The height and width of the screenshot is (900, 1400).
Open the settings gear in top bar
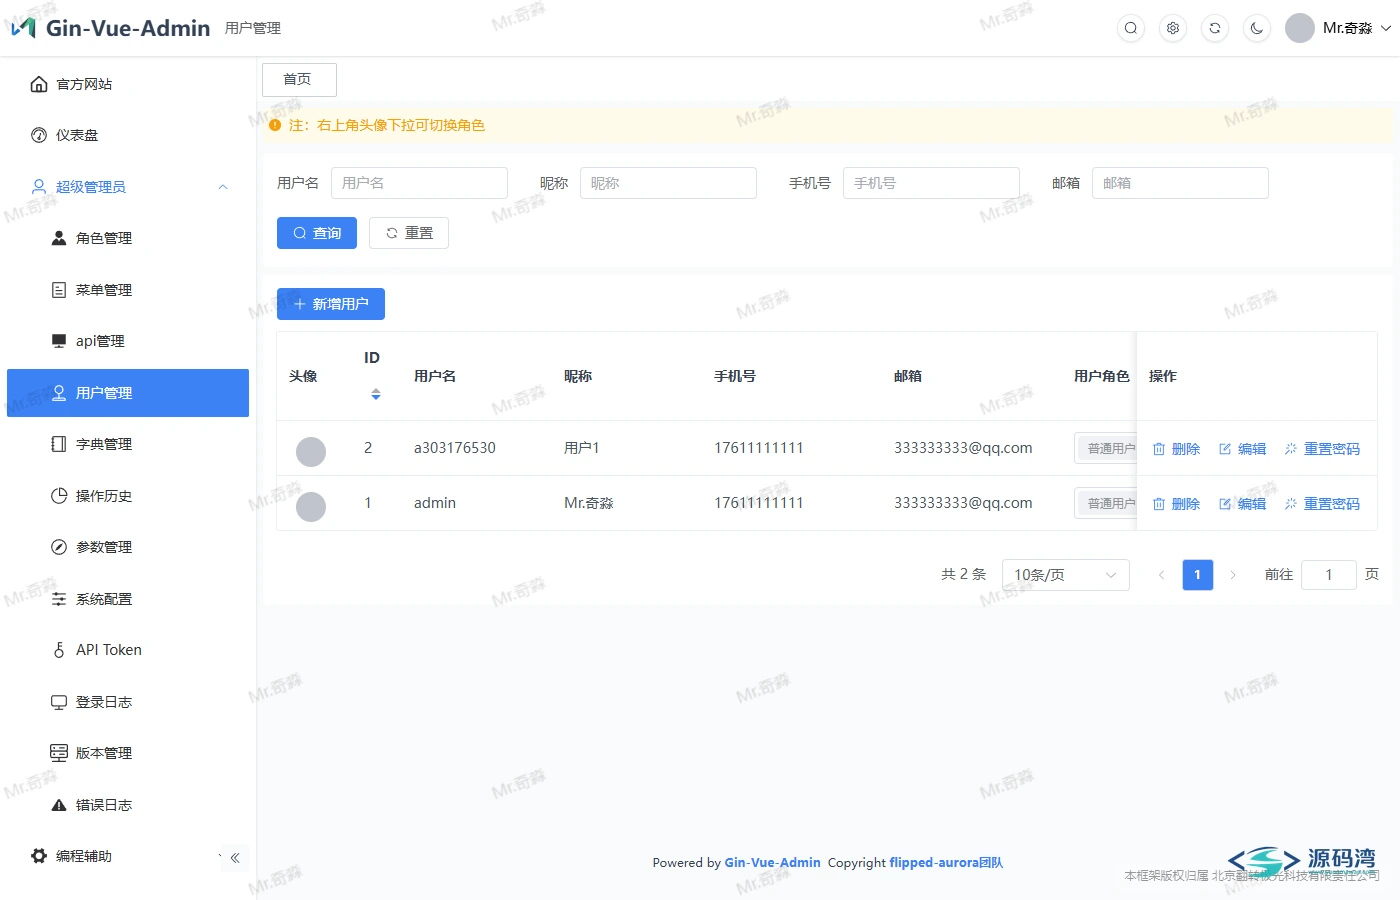[x=1173, y=28]
